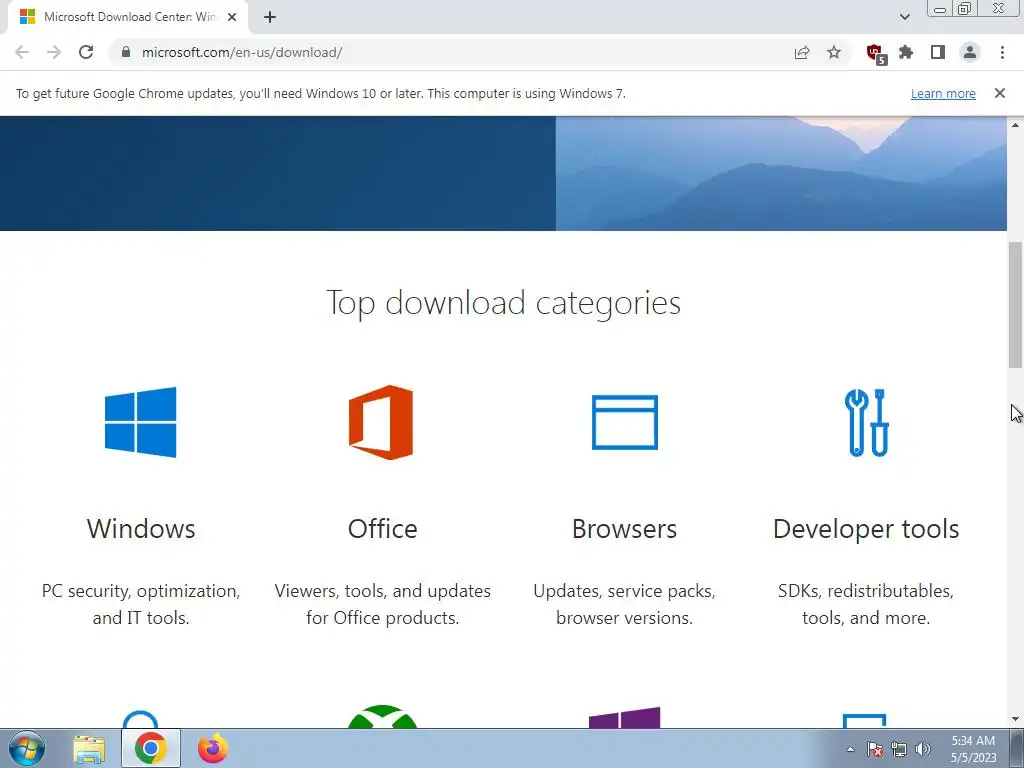View site information via lock icon

tap(126, 52)
